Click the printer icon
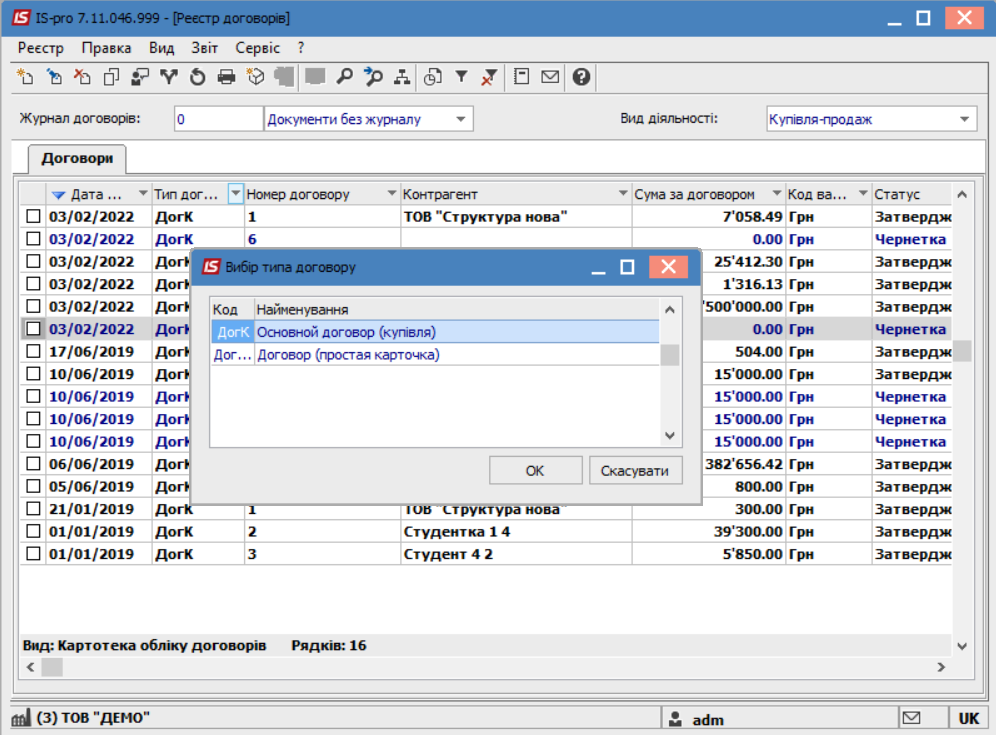The width and height of the screenshot is (996, 735). (x=226, y=77)
